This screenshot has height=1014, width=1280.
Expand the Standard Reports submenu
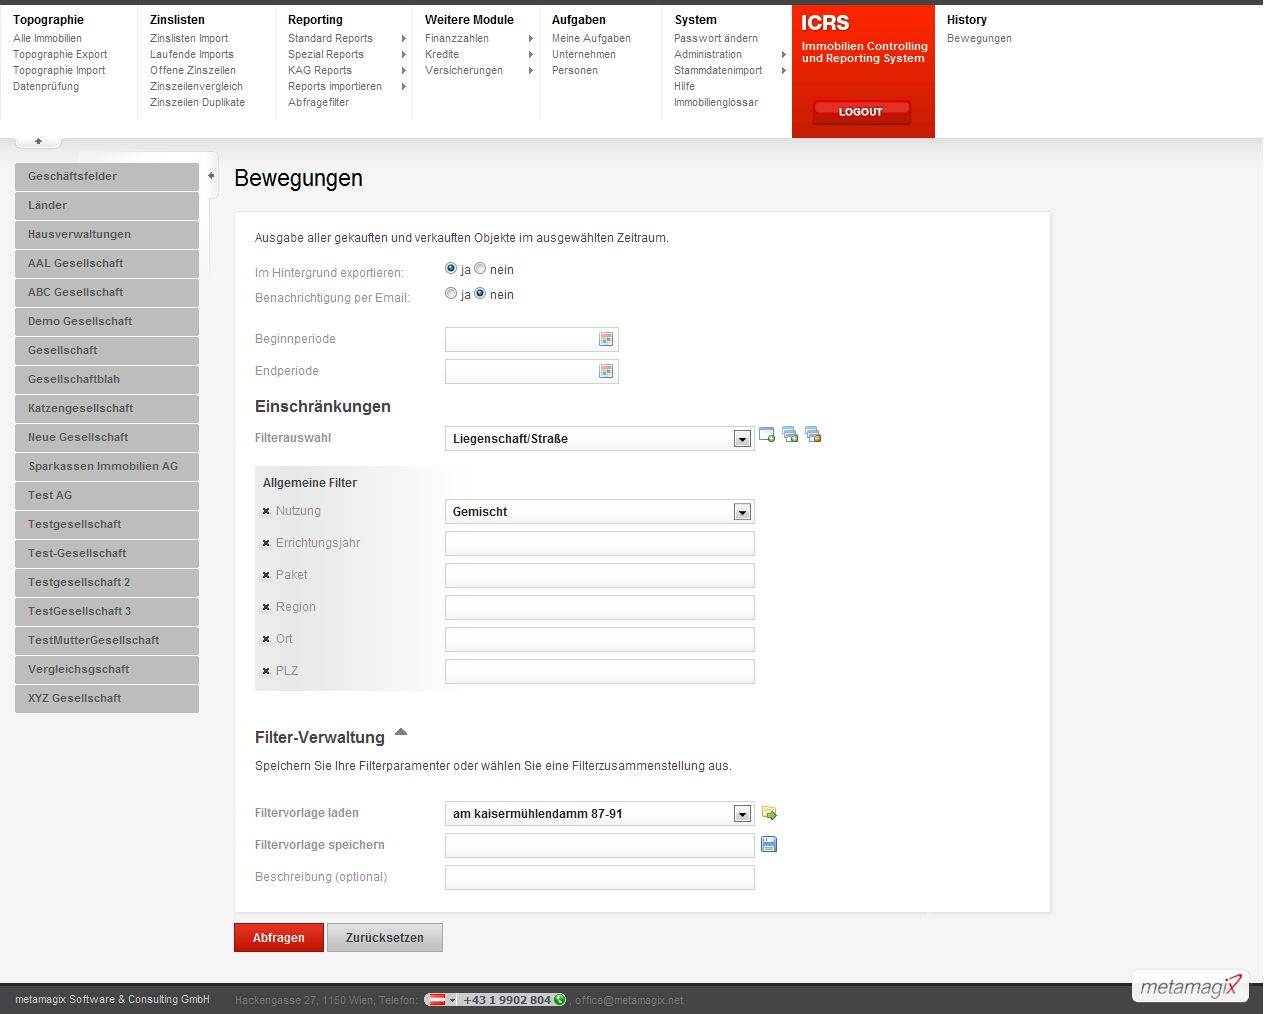403,39
